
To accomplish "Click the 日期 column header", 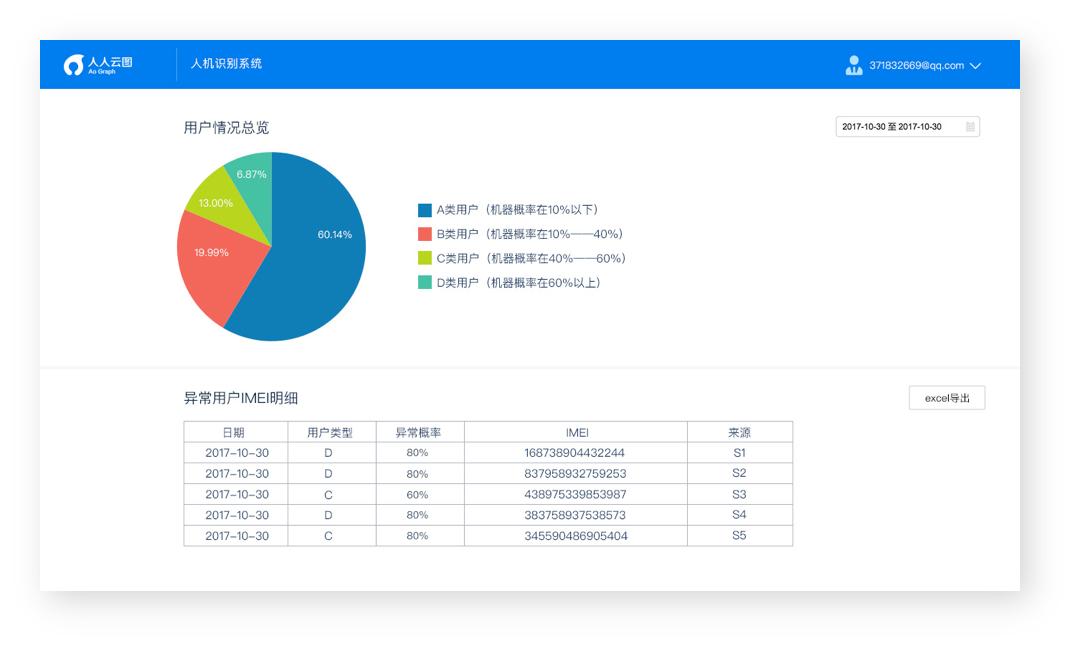I will click(236, 432).
